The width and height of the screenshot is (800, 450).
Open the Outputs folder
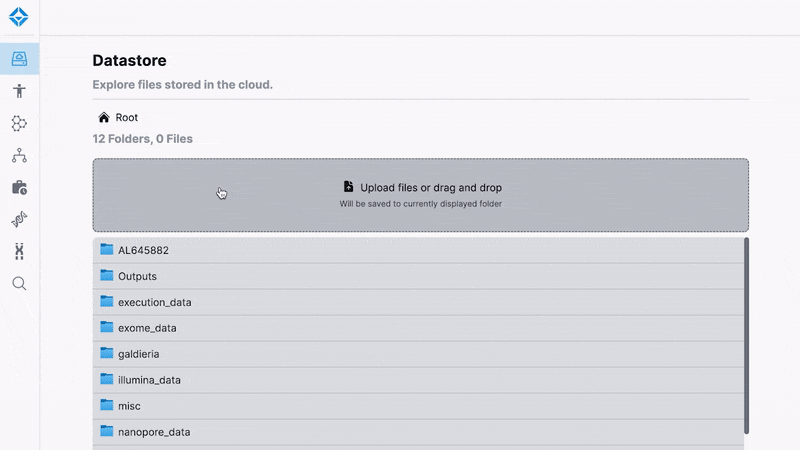click(137, 276)
